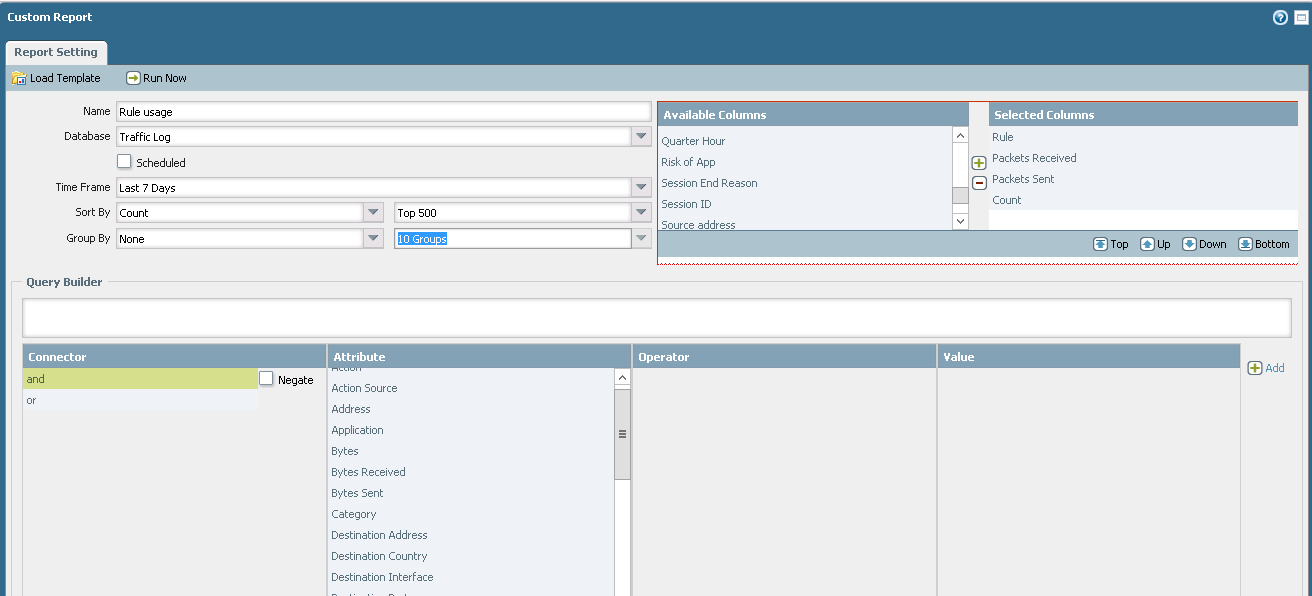The image size is (1312, 596).
Task: Switch to the Report Setting tab
Action: [56, 53]
